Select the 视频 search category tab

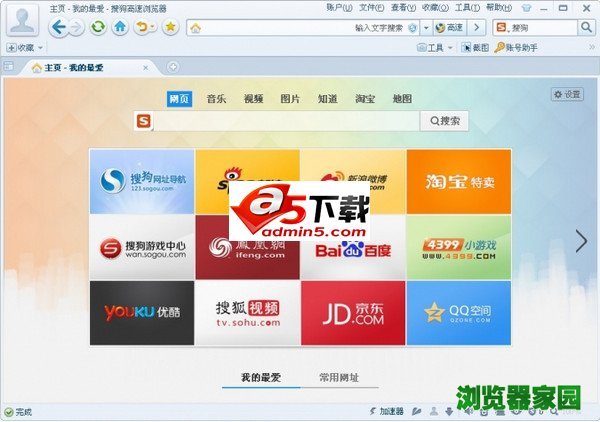253,99
